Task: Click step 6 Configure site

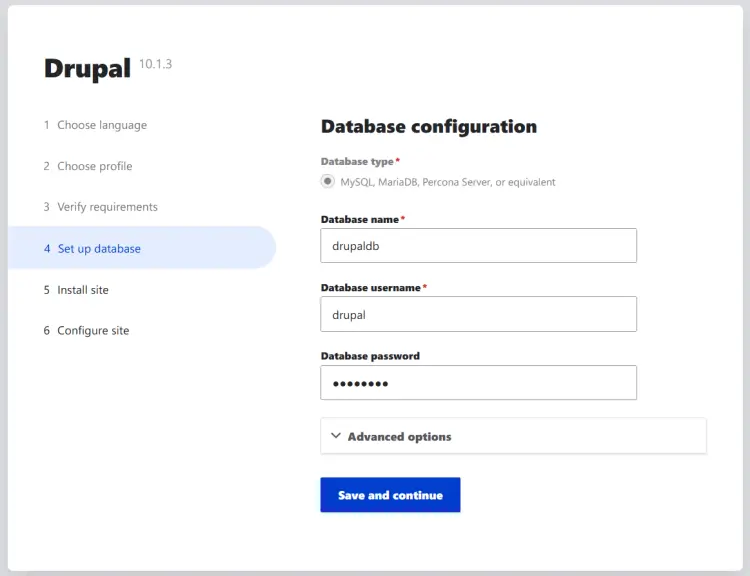Action: tap(92, 331)
